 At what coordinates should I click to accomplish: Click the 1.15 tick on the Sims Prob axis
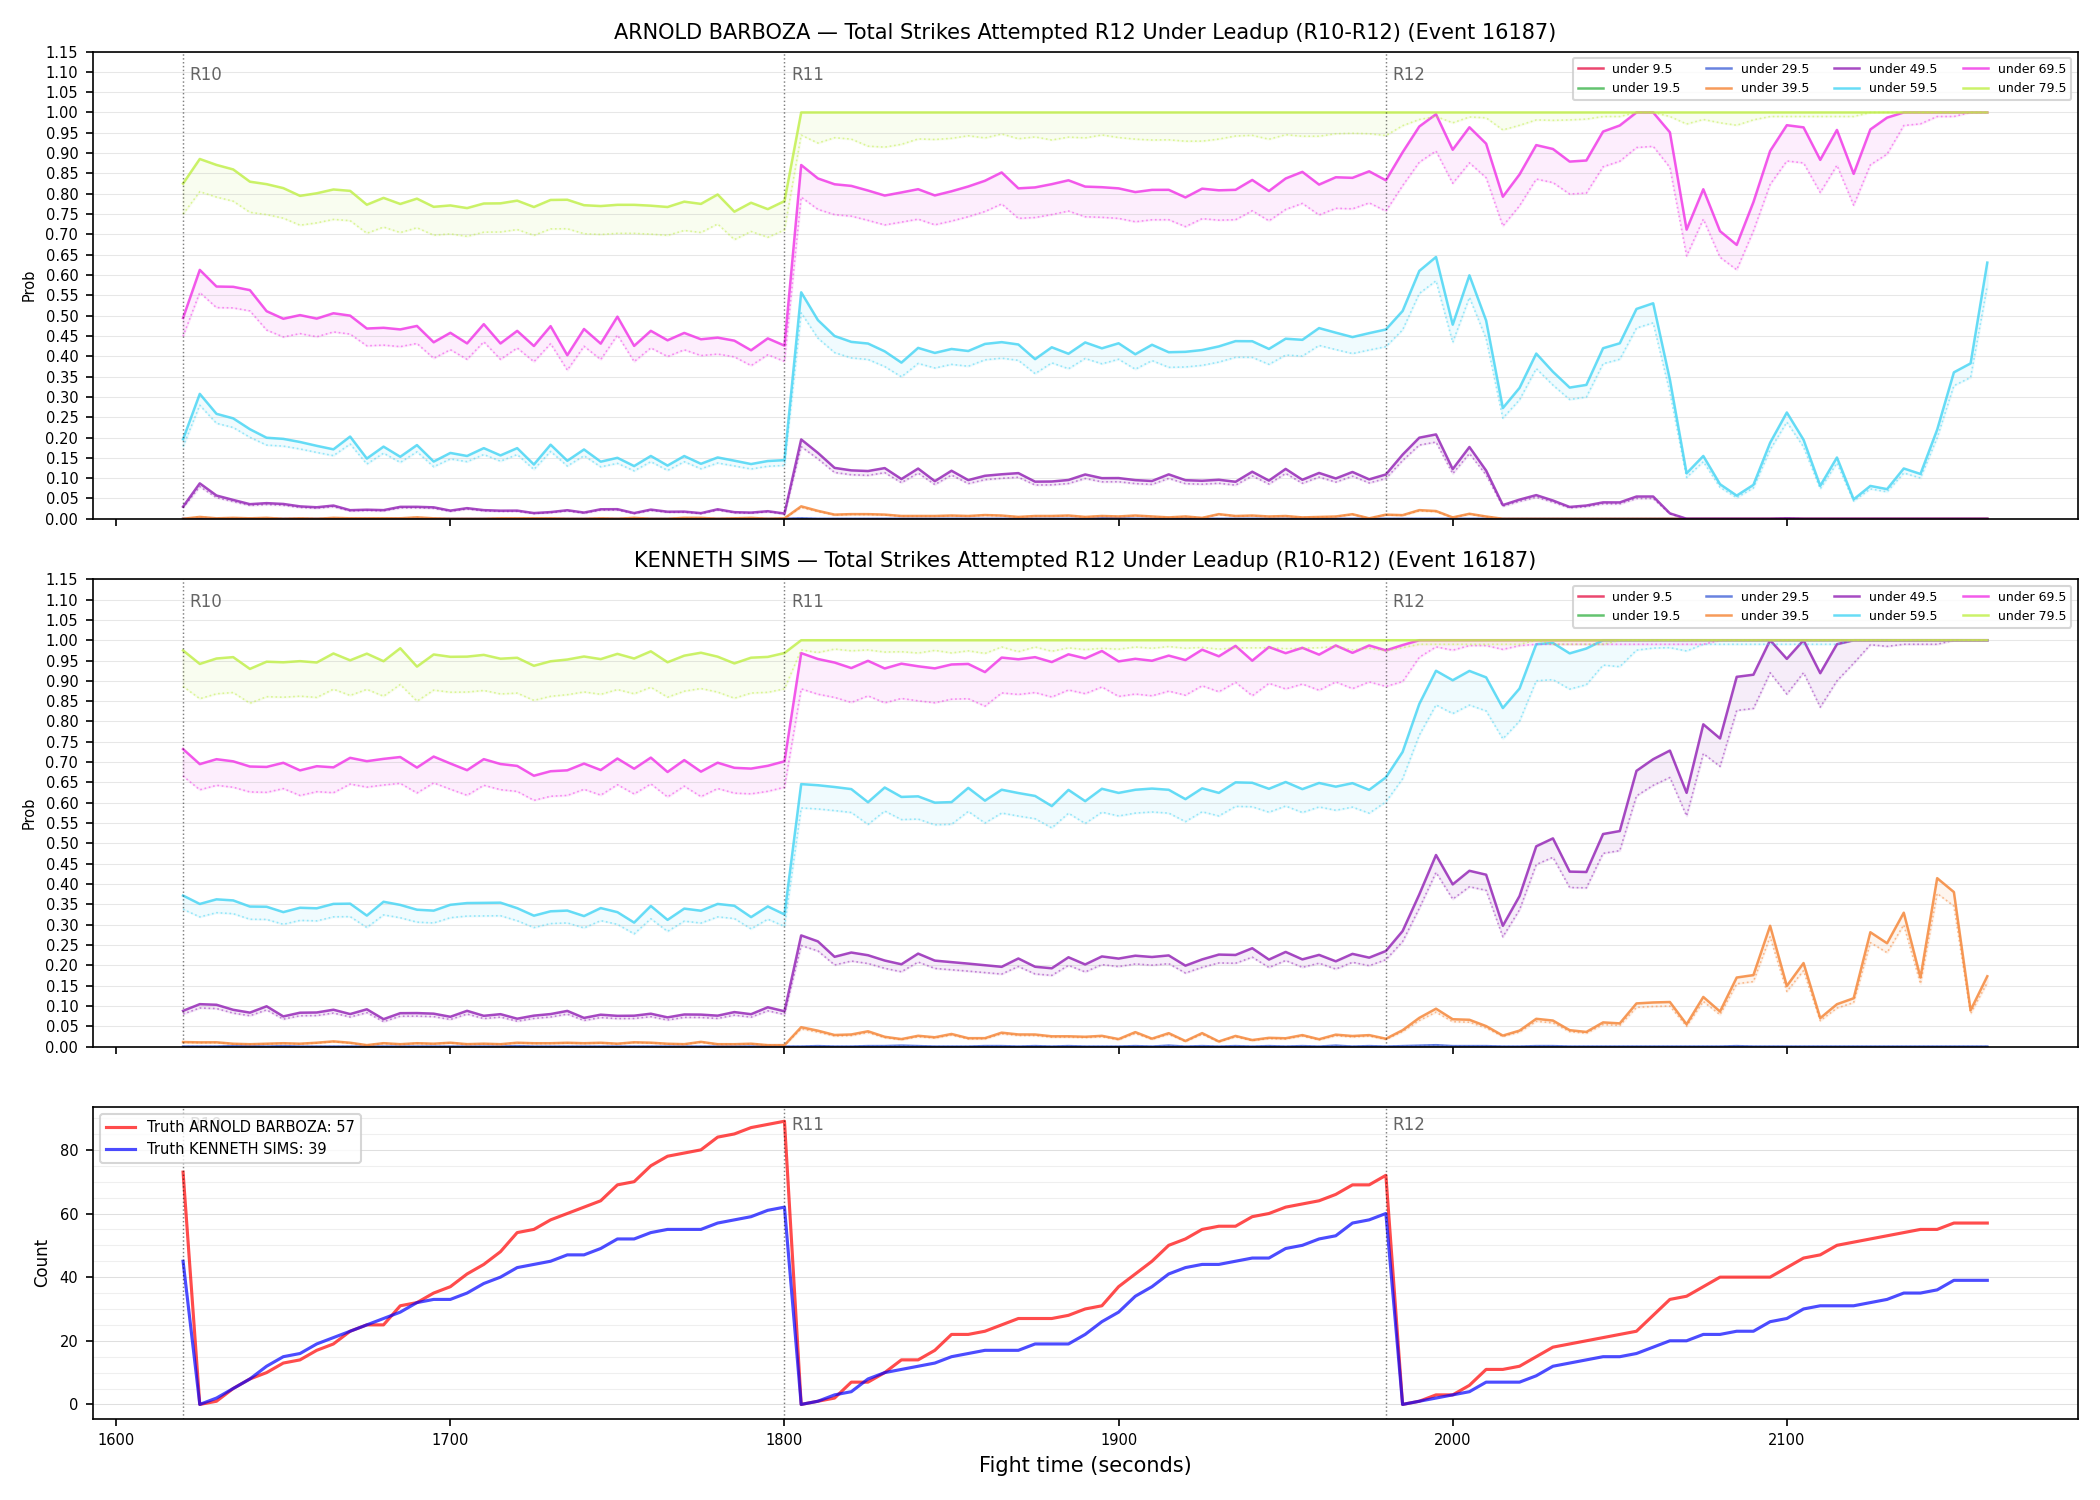pos(63,580)
